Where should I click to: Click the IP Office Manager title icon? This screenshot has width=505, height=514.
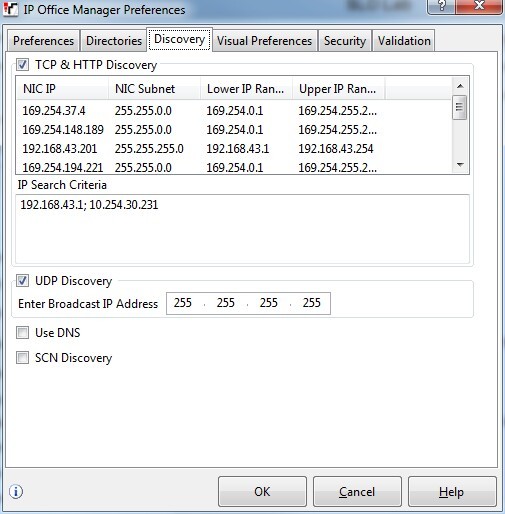[11, 9]
